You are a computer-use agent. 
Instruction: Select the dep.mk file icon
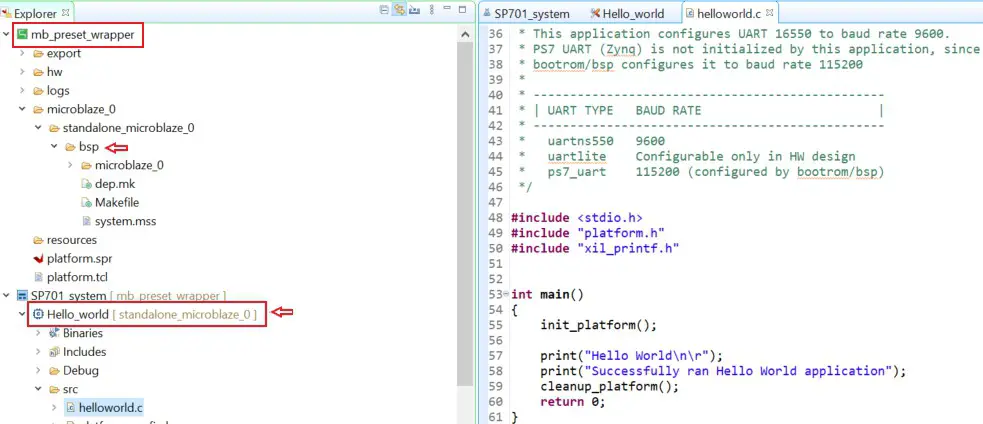pyautogui.click(x=87, y=184)
